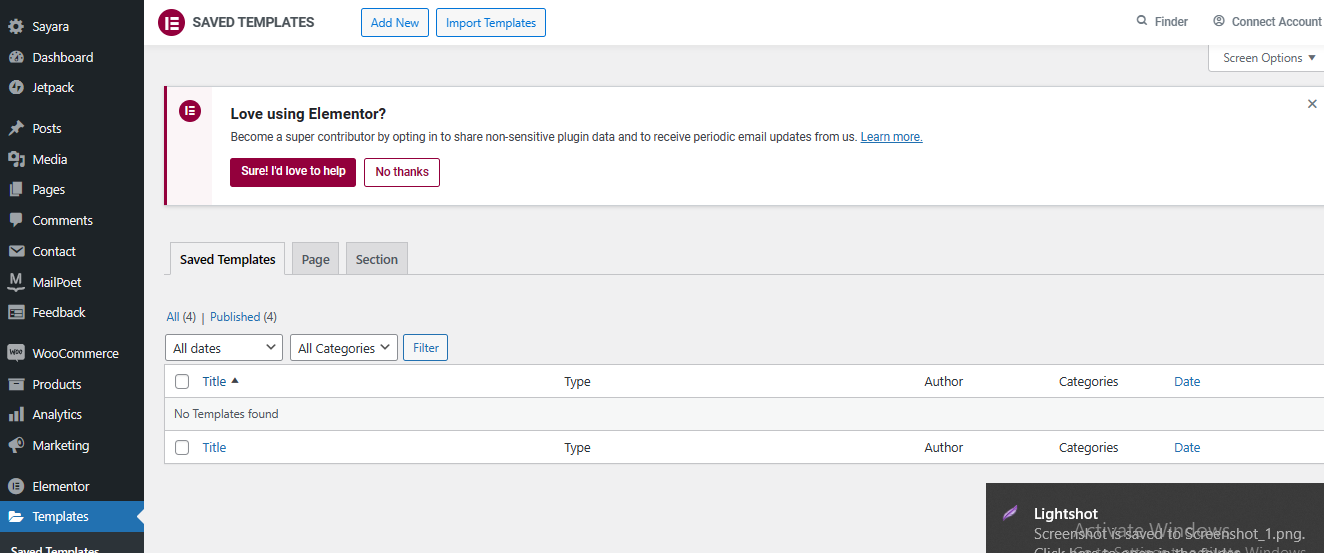Click the Contact envelope icon
This screenshot has height=553, width=1324.
coord(16,251)
